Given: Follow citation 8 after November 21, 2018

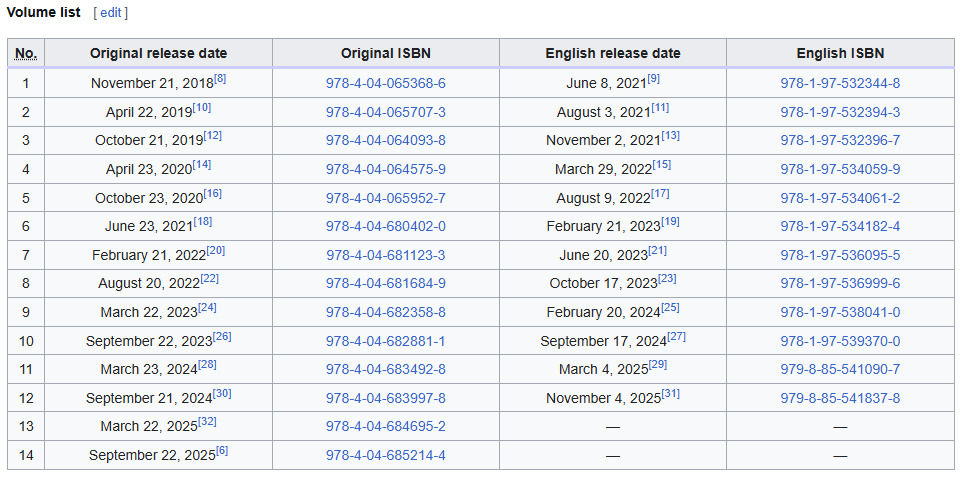Looking at the screenshot, I should [220, 79].
